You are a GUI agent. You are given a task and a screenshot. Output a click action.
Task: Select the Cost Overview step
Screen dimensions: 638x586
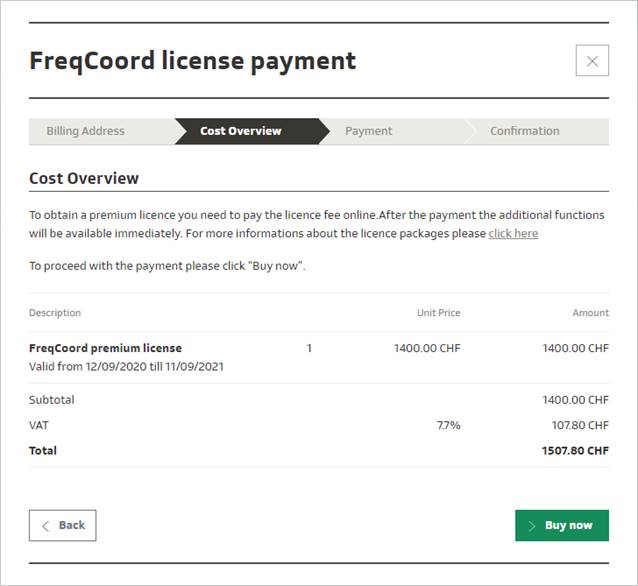[x=240, y=131]
